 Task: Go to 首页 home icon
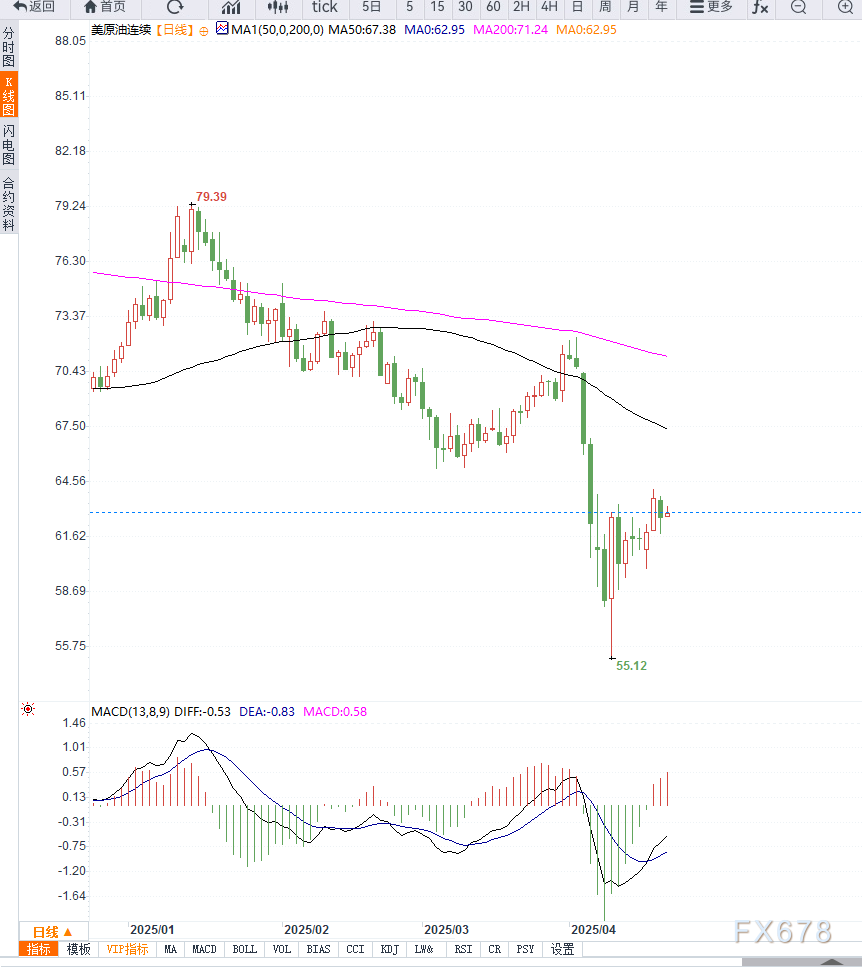pyautogui.click(x=90, y=7)
